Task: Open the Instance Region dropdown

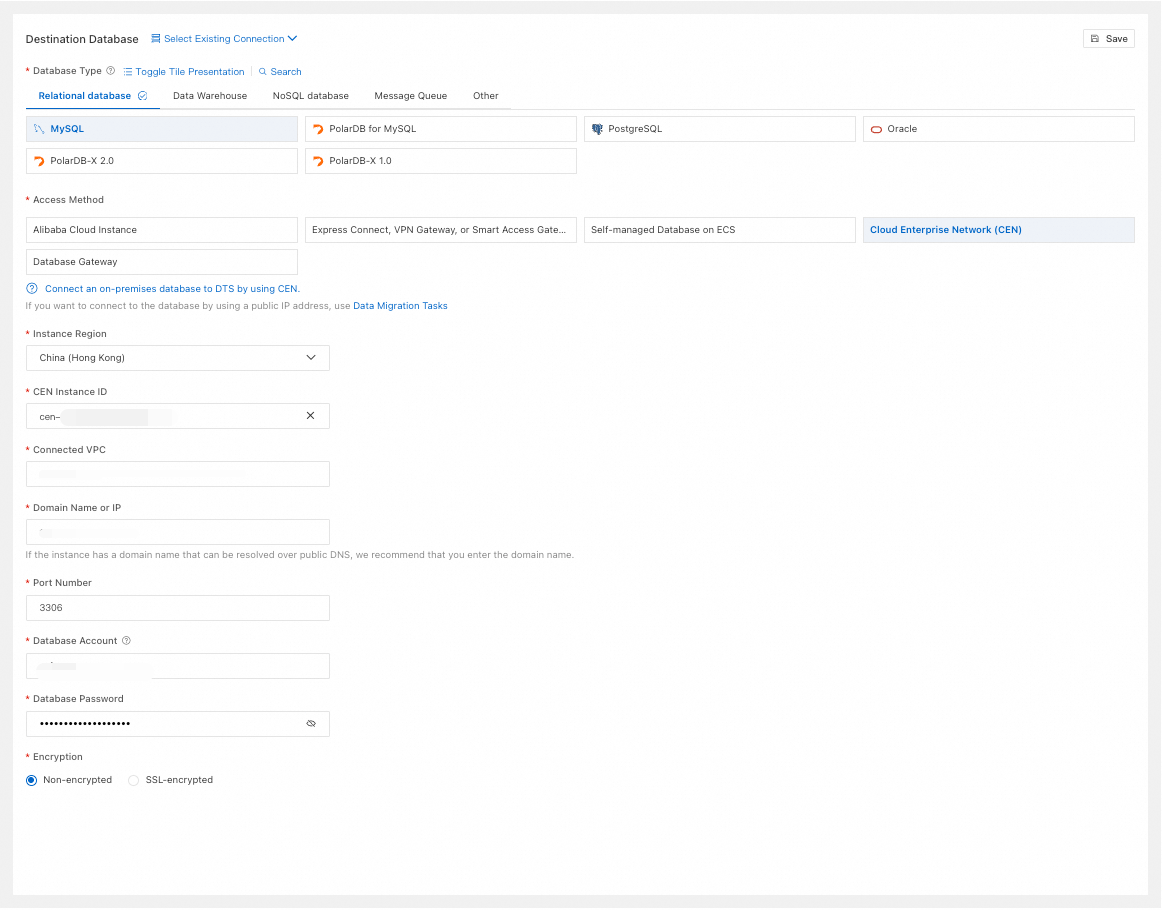Action: [177, 358]
